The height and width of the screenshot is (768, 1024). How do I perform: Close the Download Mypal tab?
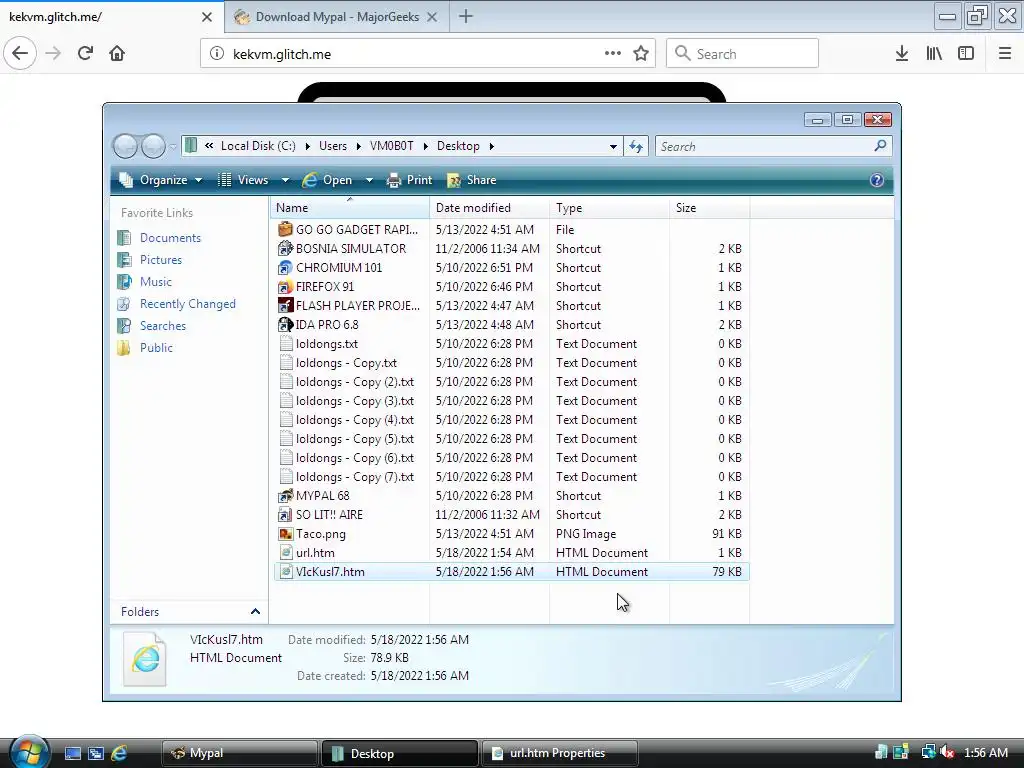click(432, 17)
